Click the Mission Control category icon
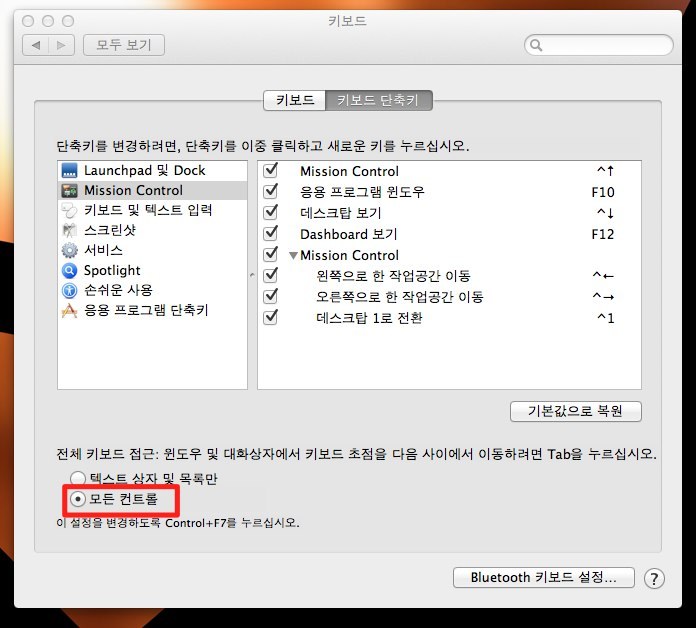Image resolution: width=696 pixels, height=628 pixels. pyautogui.click(x=69, y=190)
